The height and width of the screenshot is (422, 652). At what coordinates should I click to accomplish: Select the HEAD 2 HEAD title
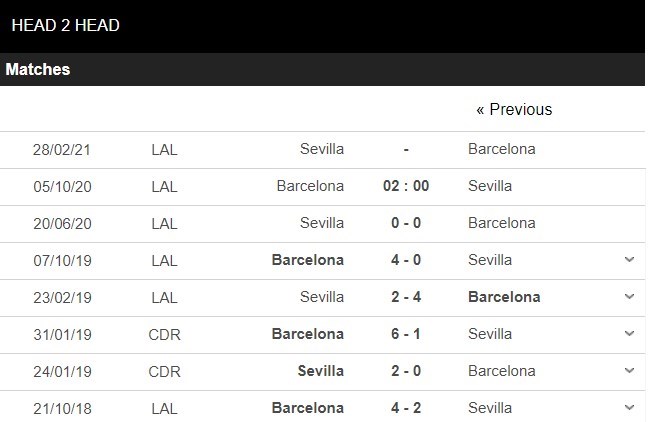pyautogui.click(x=65, y=25)
